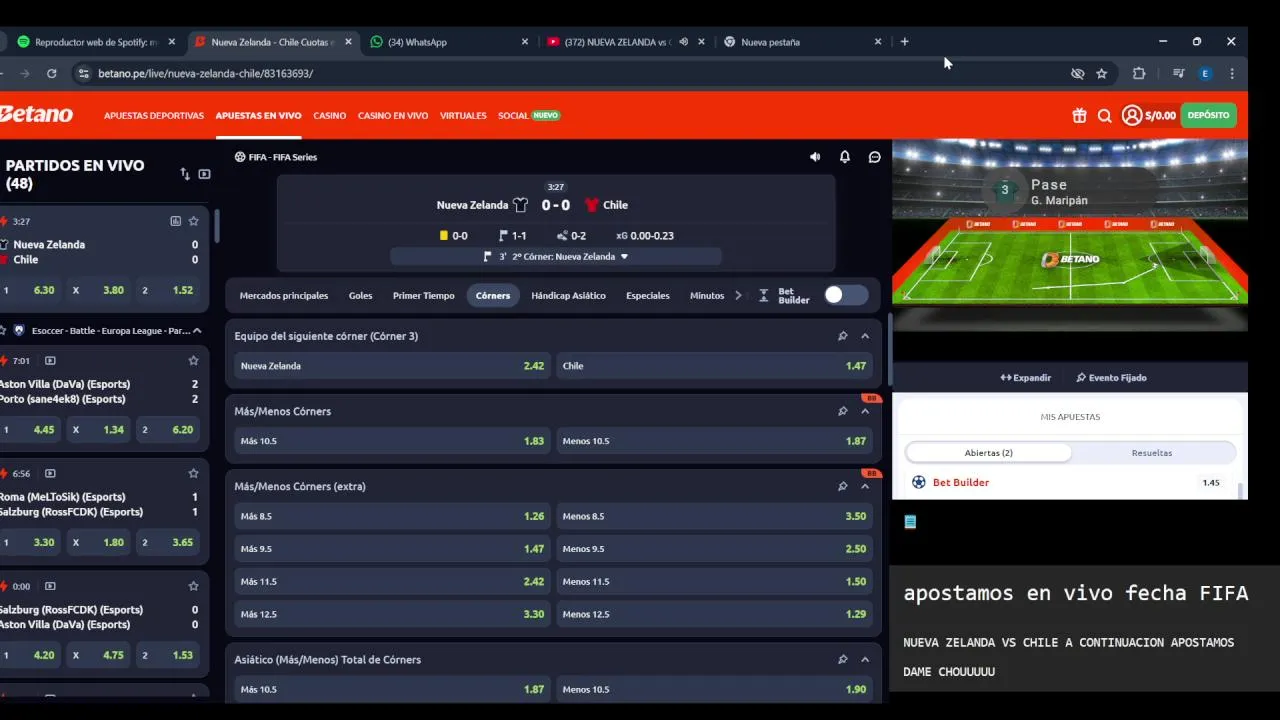Switch to the Especiales tab

pos(648,296)
